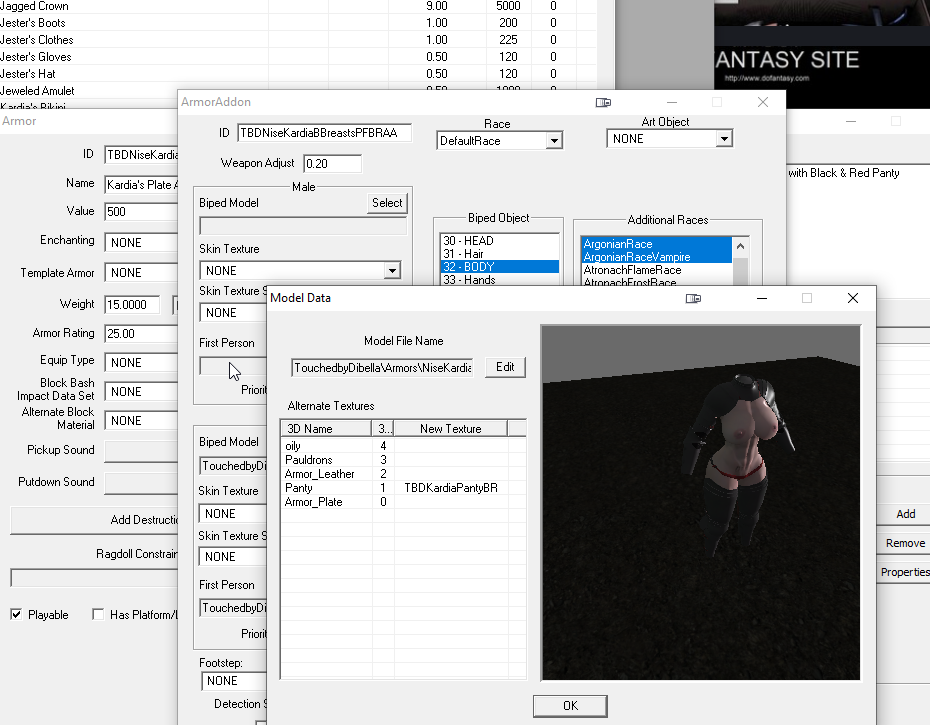Click the ArmorAddon window pin icon
This screenshot has width=930, height=725.
pyautogui.click(x=603, y=102)
